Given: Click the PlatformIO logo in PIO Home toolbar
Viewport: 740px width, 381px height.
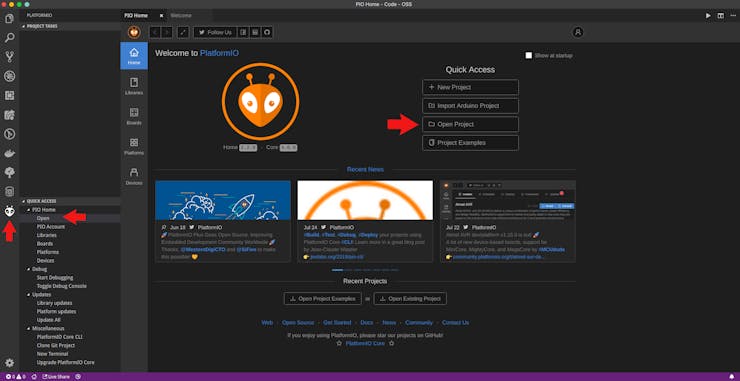Looking at the screenshot, I should tap(134, 32).
